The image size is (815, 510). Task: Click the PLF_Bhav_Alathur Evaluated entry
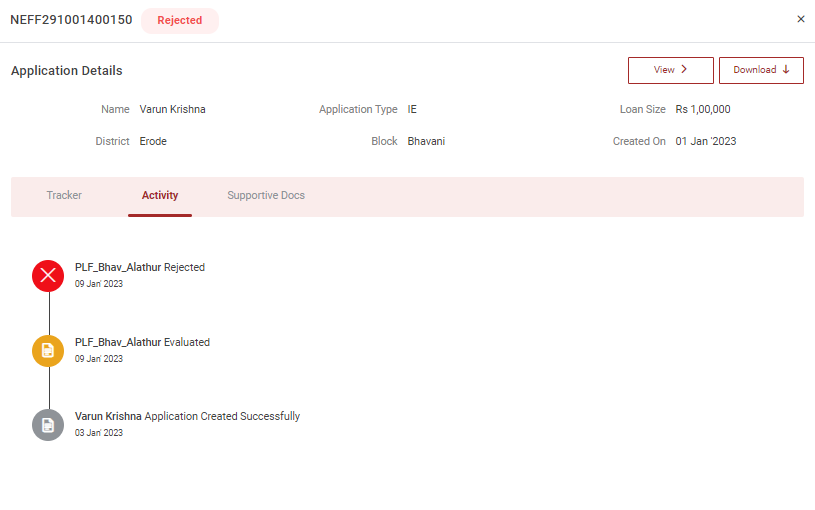pyautogui.click(x=142, y=342)
